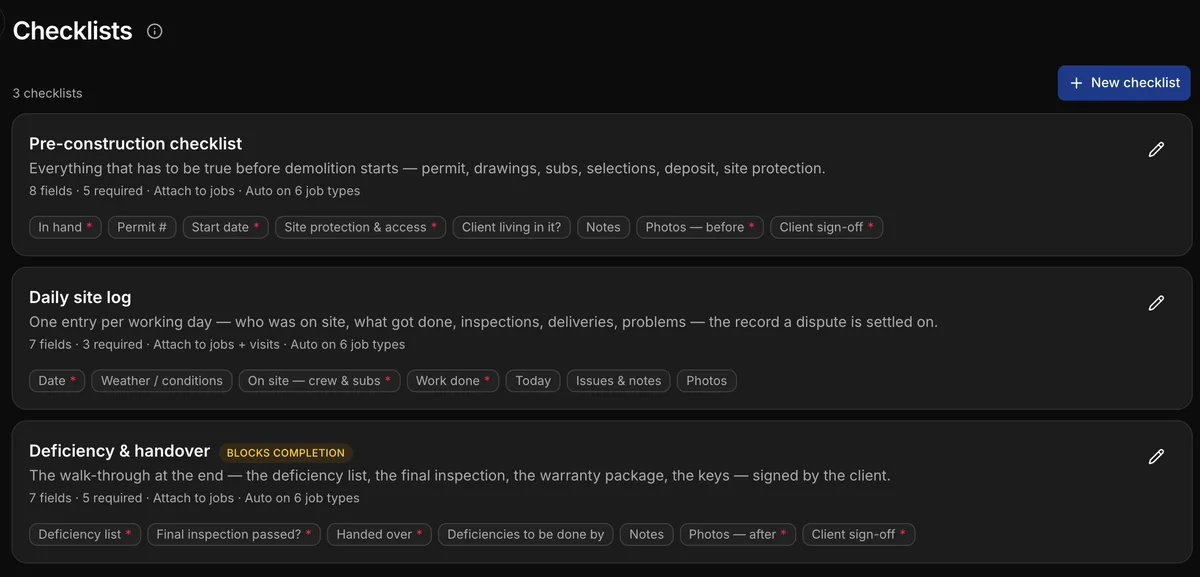The width and height of the screenshot is (1200, 577).
Task: Select 'Final inspection passed?' chip
Action: coord(235,534)
